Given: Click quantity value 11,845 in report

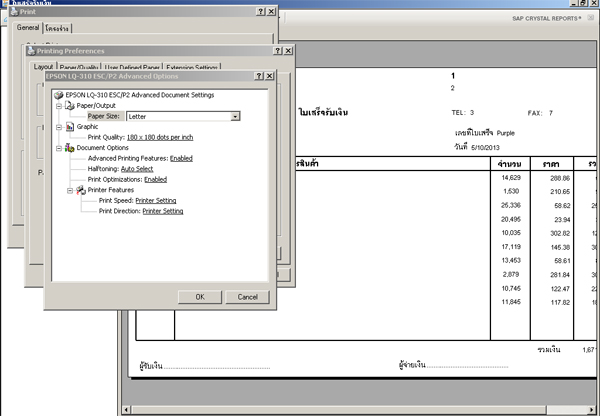Looking at the screenshot, I should coord(511,302).
